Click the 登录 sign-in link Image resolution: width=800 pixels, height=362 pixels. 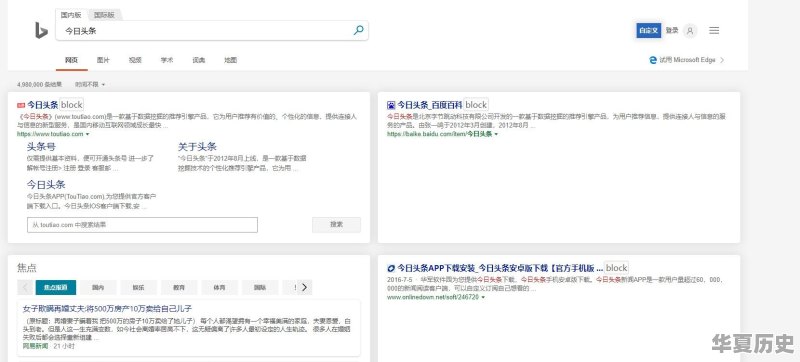(x=672, y=31)
